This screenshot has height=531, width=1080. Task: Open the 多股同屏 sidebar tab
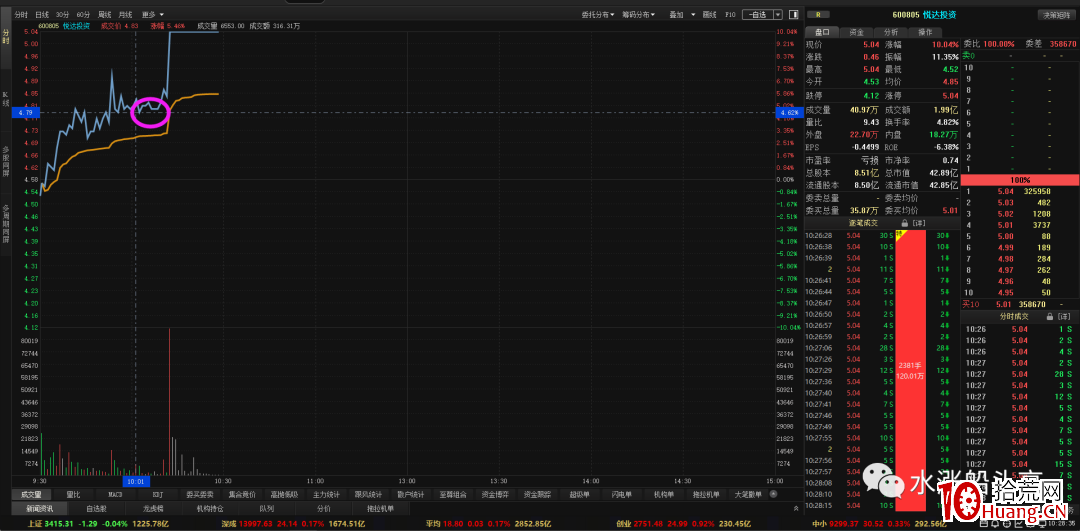[x=6, y=162]
